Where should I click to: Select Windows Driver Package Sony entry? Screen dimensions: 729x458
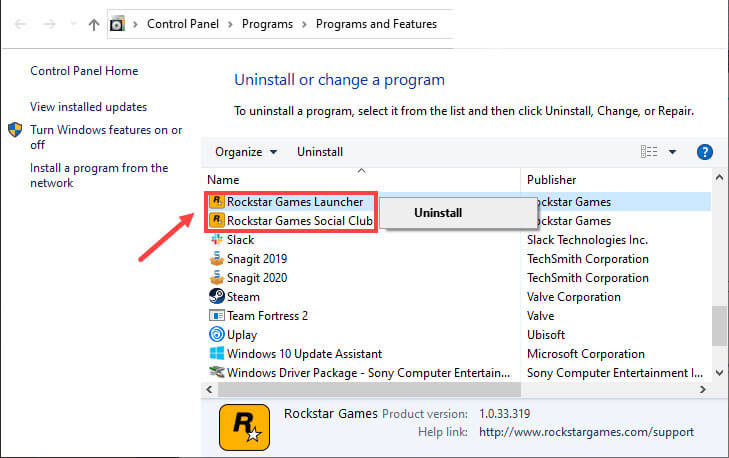(368, 373)
